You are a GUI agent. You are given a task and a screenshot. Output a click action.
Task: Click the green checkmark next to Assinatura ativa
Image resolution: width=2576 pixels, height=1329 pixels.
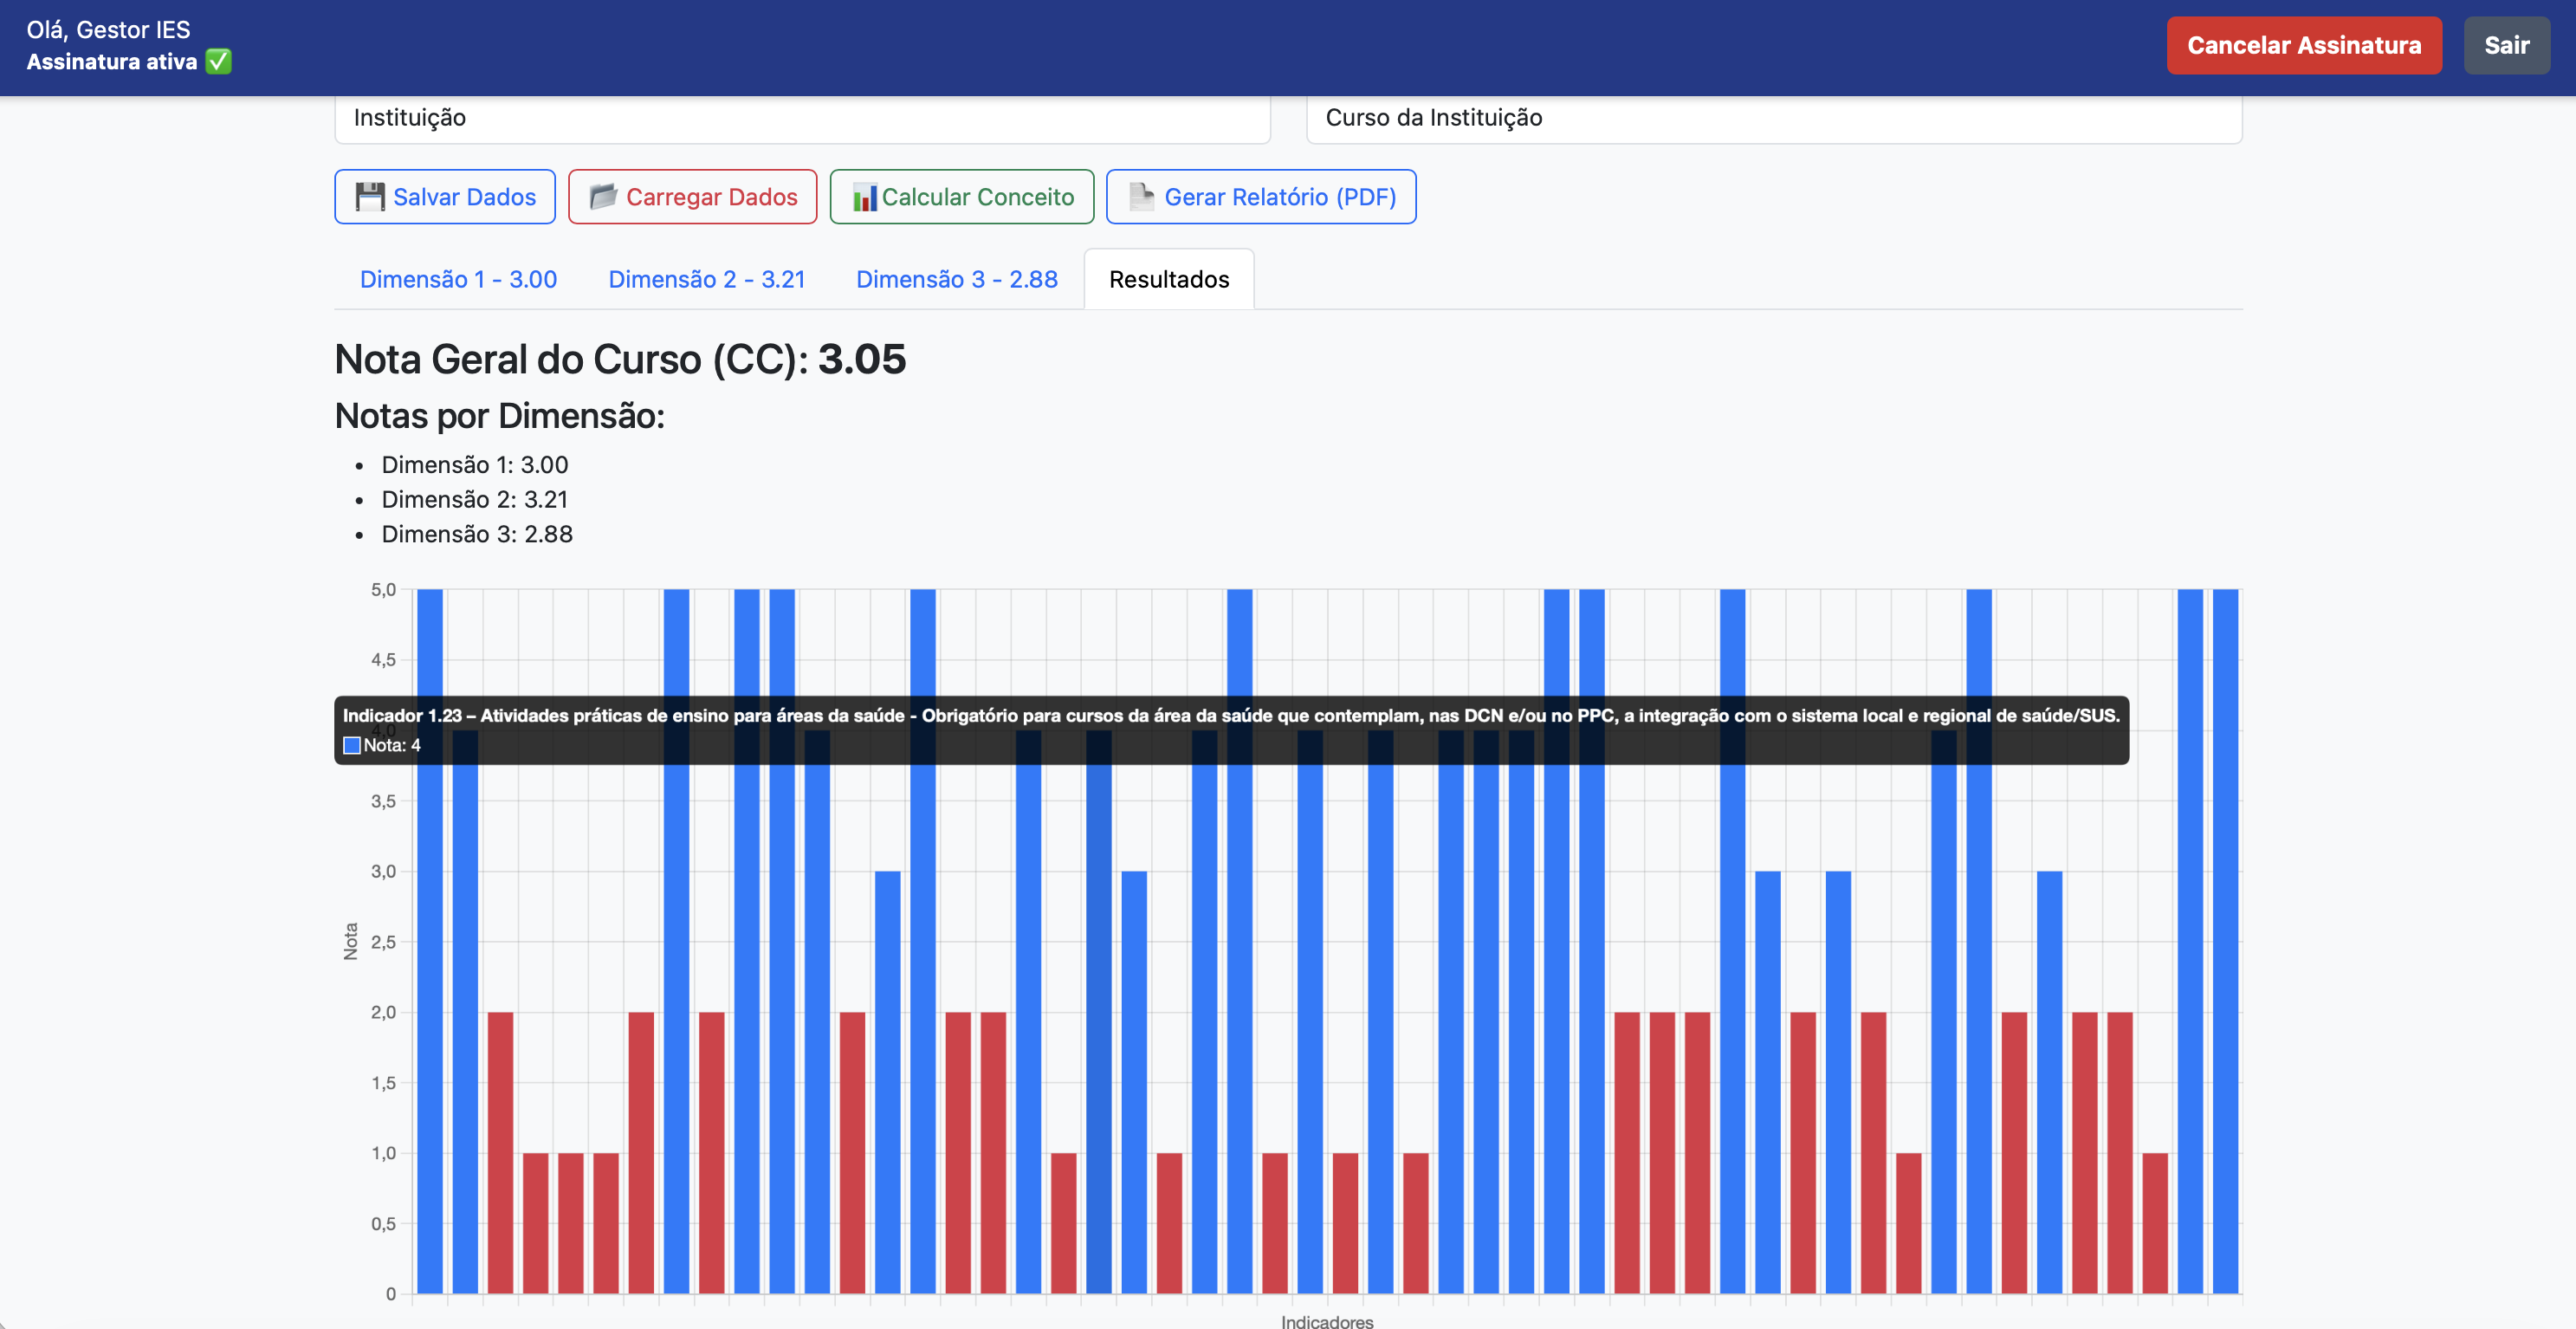tap(218, 62)
